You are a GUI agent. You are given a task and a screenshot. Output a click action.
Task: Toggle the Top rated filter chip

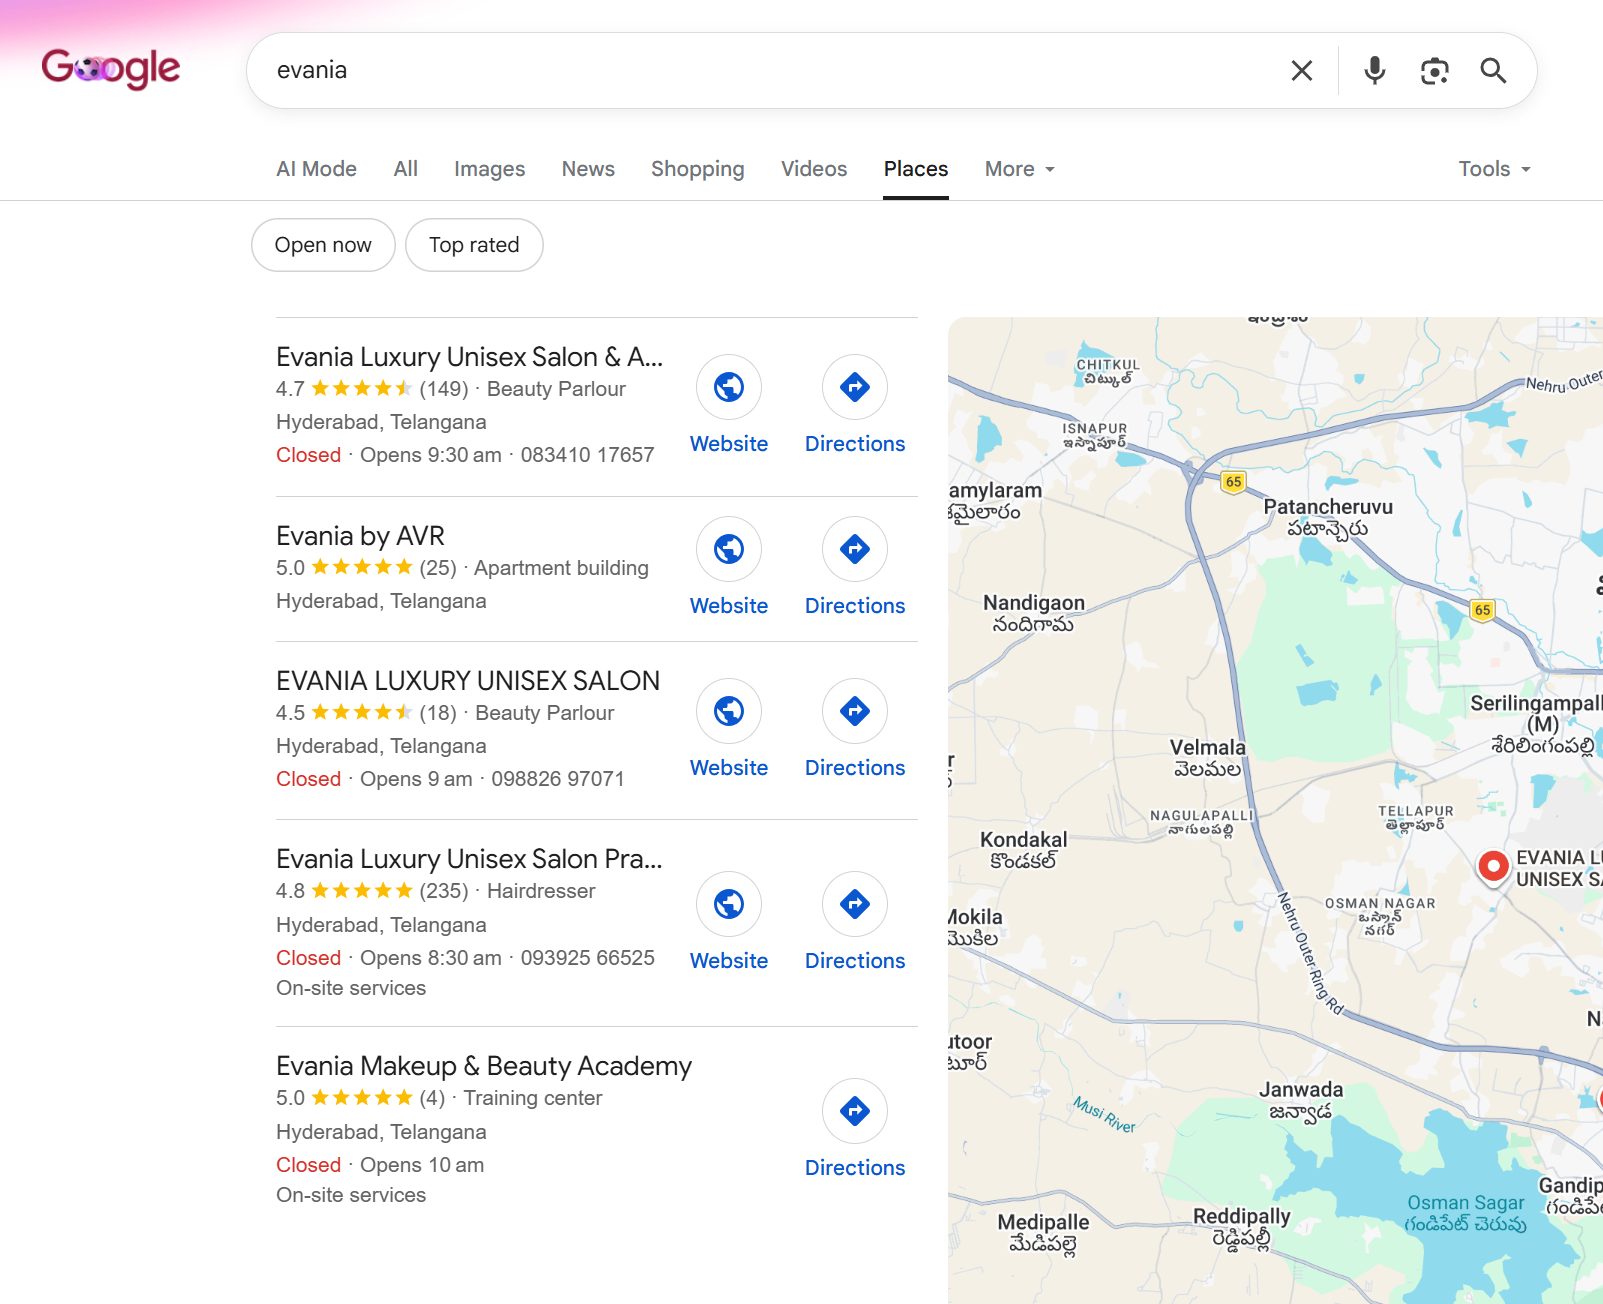474,245
